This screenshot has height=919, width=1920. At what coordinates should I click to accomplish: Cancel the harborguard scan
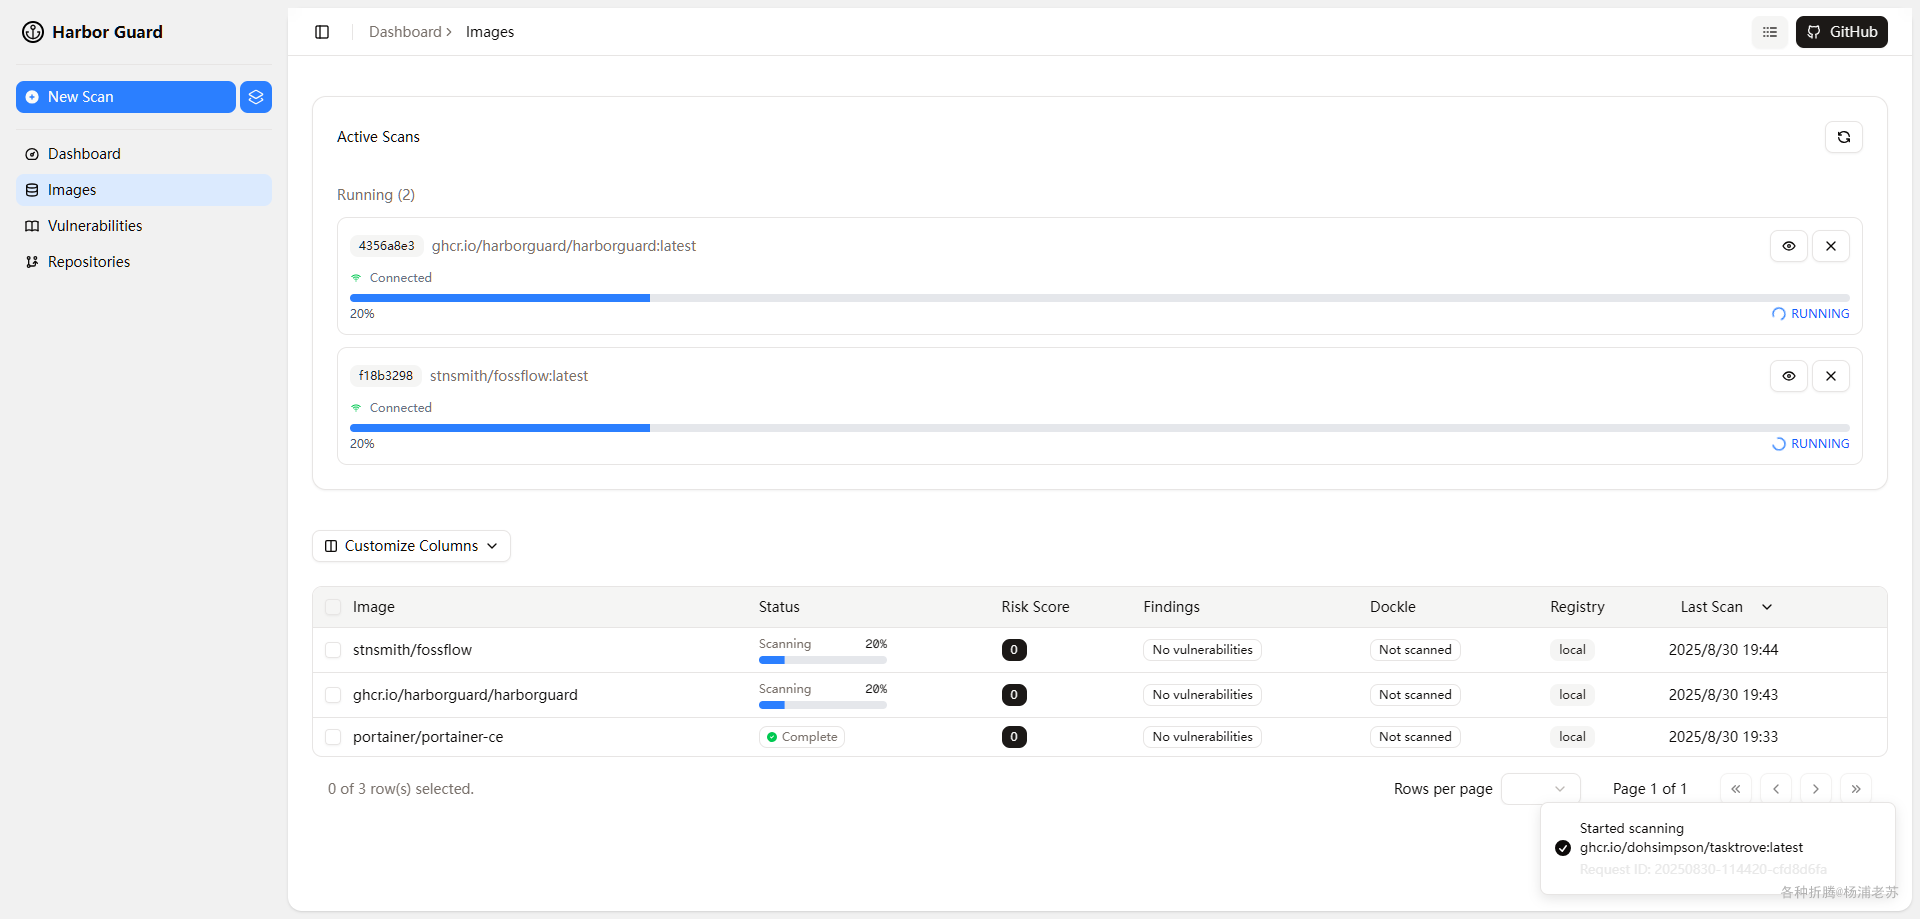(1831, 246)
